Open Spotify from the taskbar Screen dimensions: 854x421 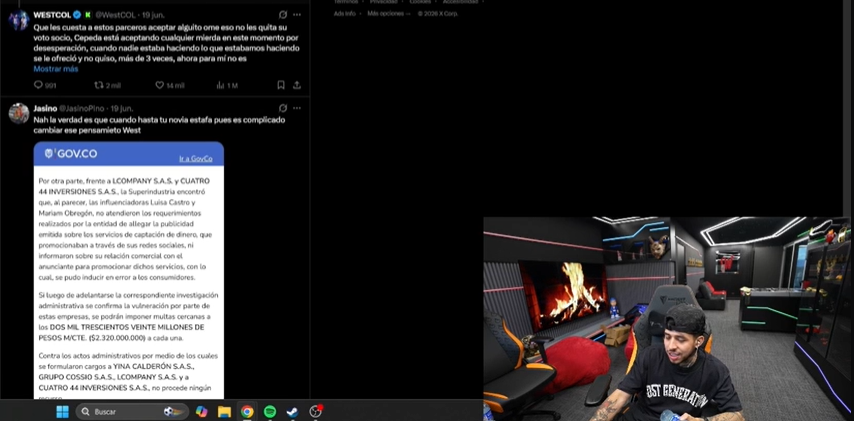click(x=270, y=412)
